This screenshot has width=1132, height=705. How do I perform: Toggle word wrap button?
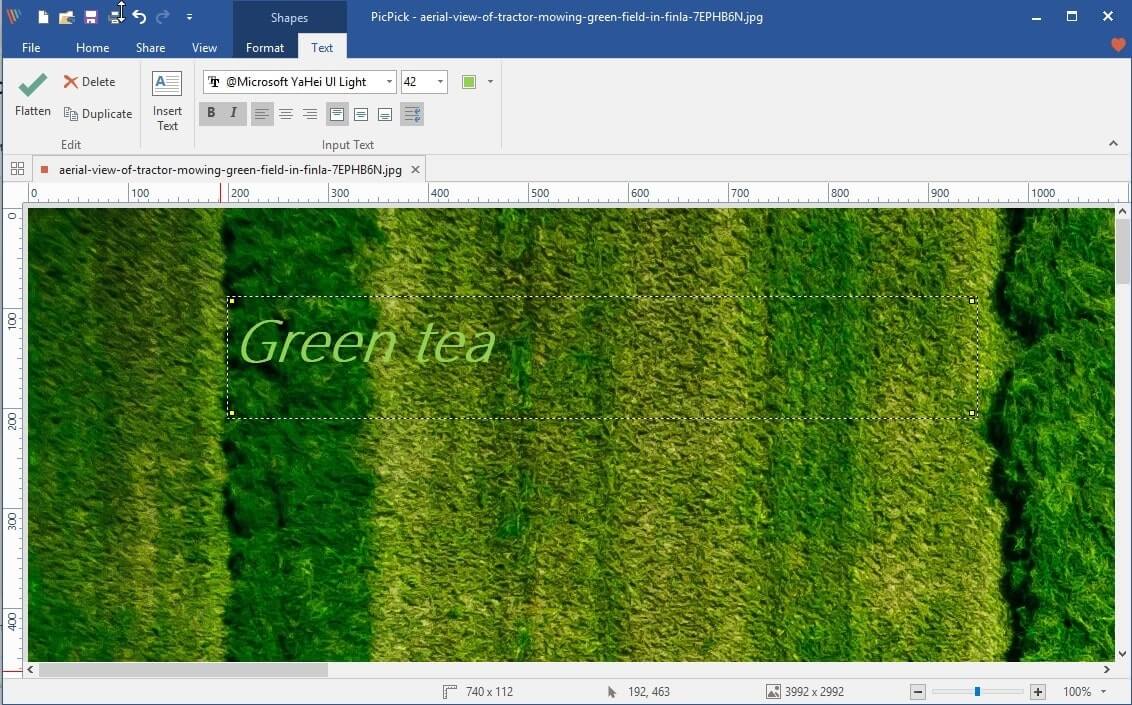click(412, 114)
